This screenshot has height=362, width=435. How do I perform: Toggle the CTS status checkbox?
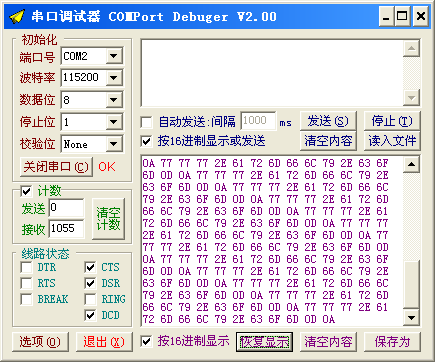point(90,267)
